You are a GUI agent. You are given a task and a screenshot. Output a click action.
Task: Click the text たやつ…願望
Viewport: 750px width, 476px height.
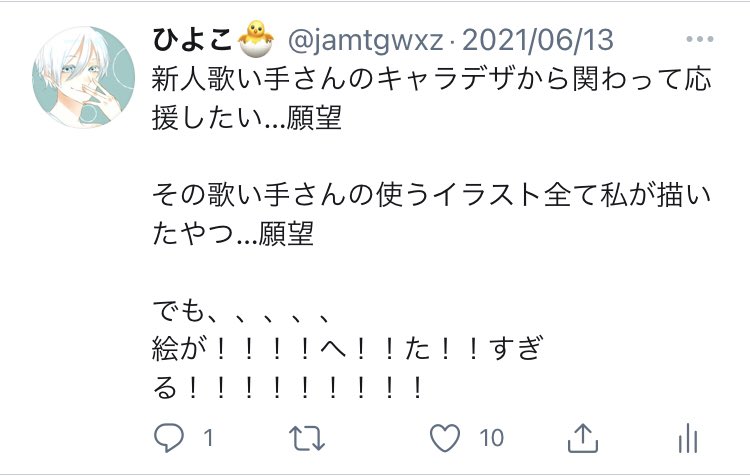point(233,233)
